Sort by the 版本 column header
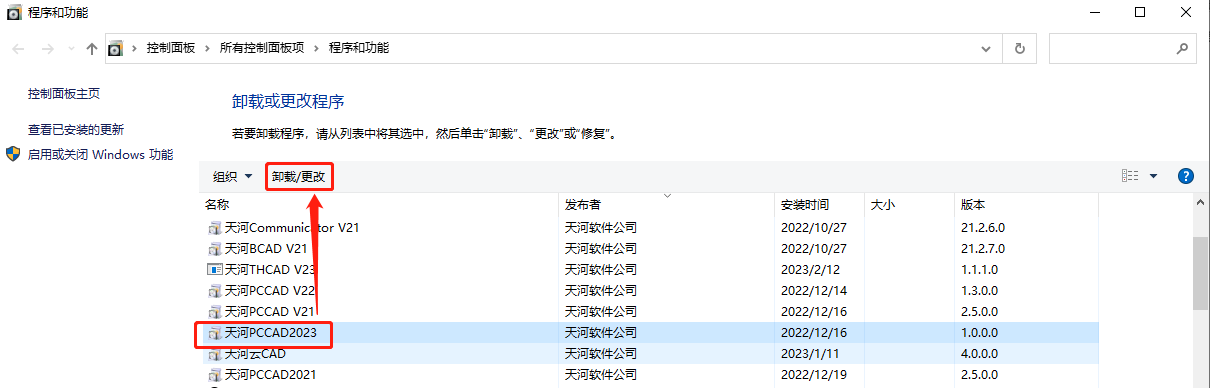Screen dimensions: 1210x388 pyautogui.click(x=1026, y=204)
